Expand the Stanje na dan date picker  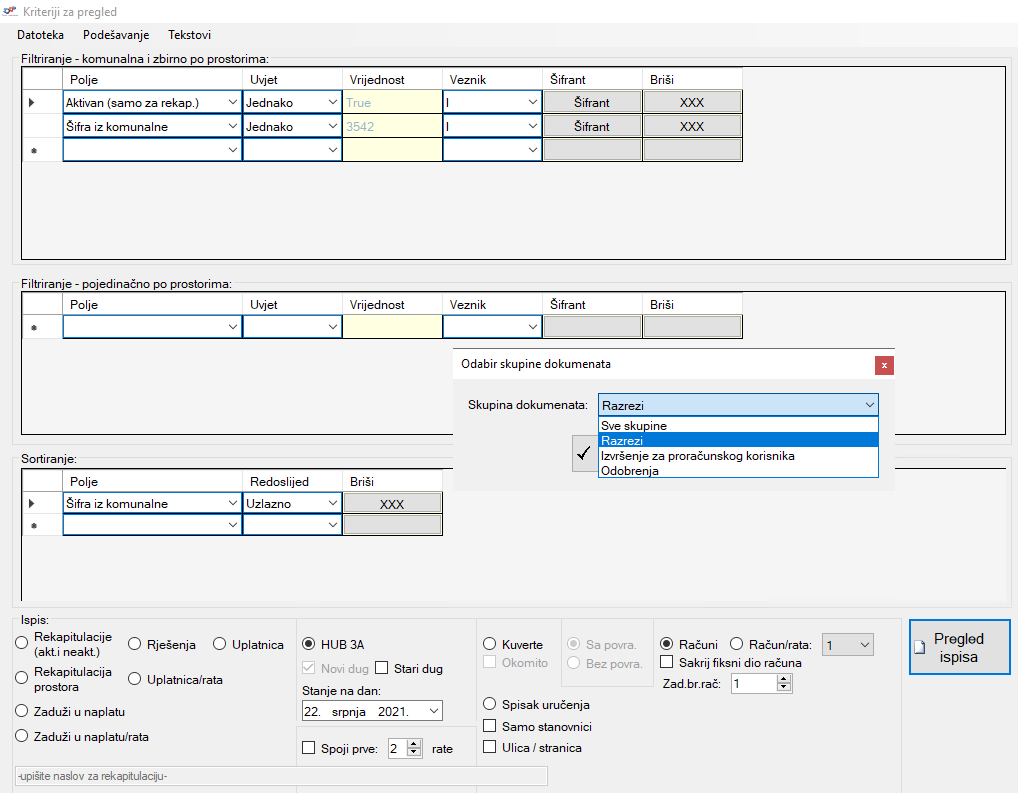tap(432, 711)
